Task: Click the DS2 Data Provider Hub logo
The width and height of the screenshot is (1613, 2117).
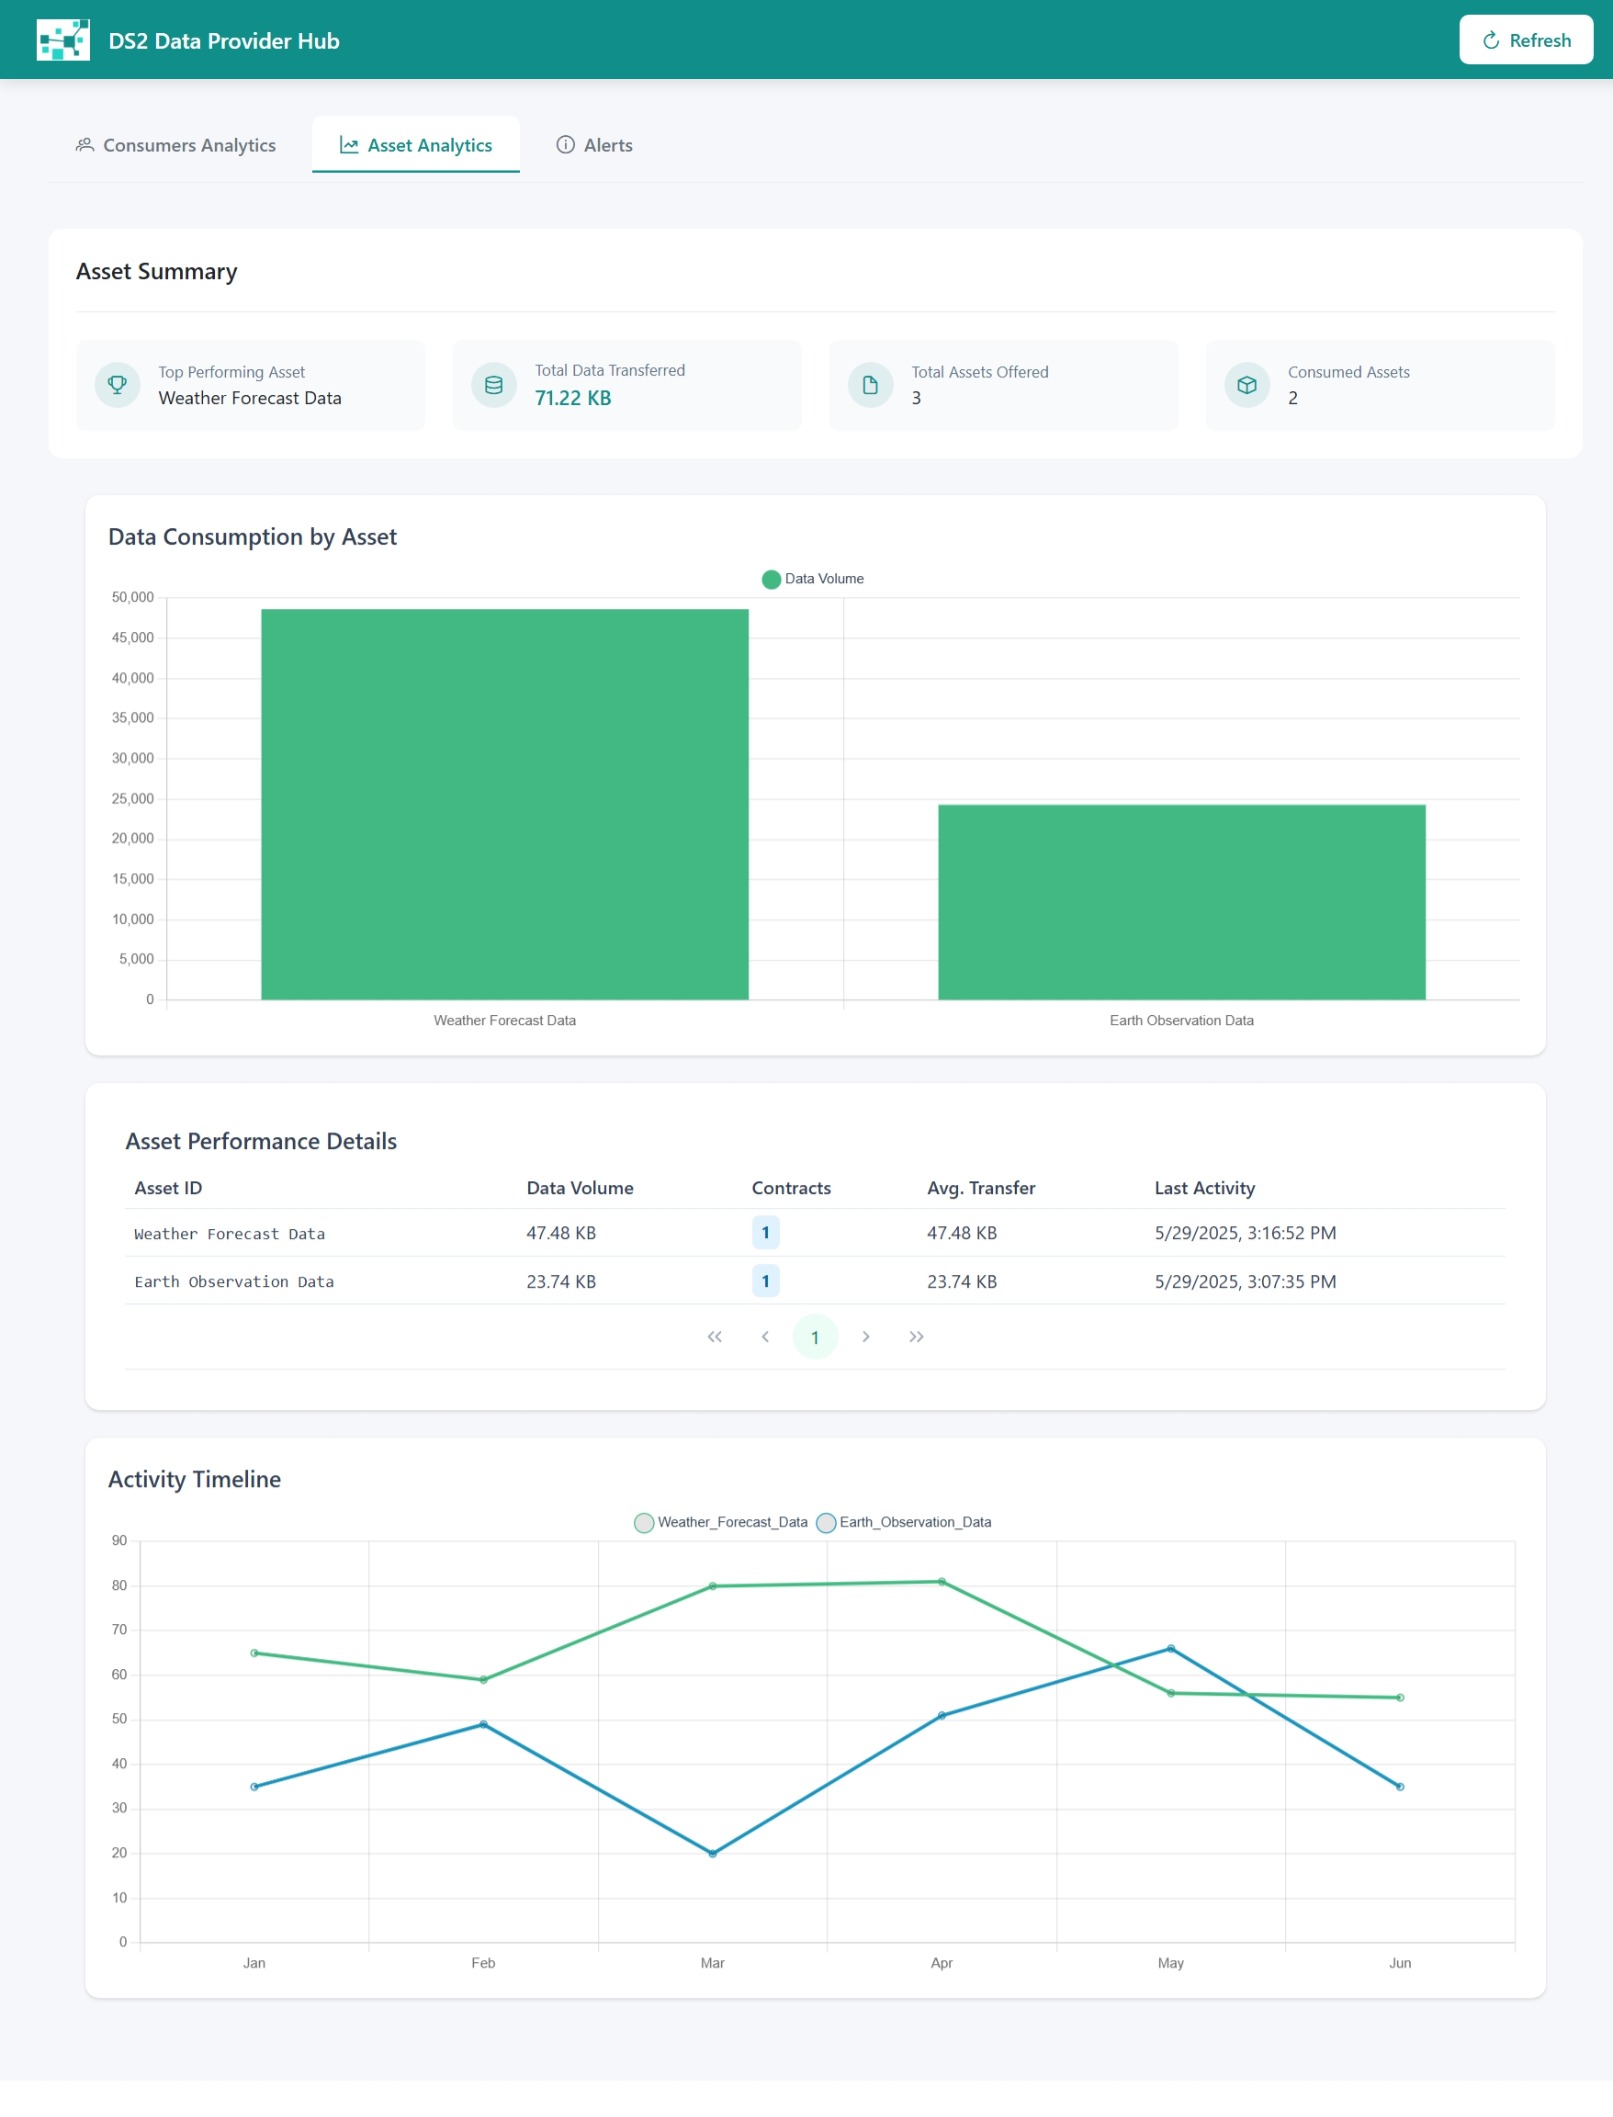Action: [63, 40]
